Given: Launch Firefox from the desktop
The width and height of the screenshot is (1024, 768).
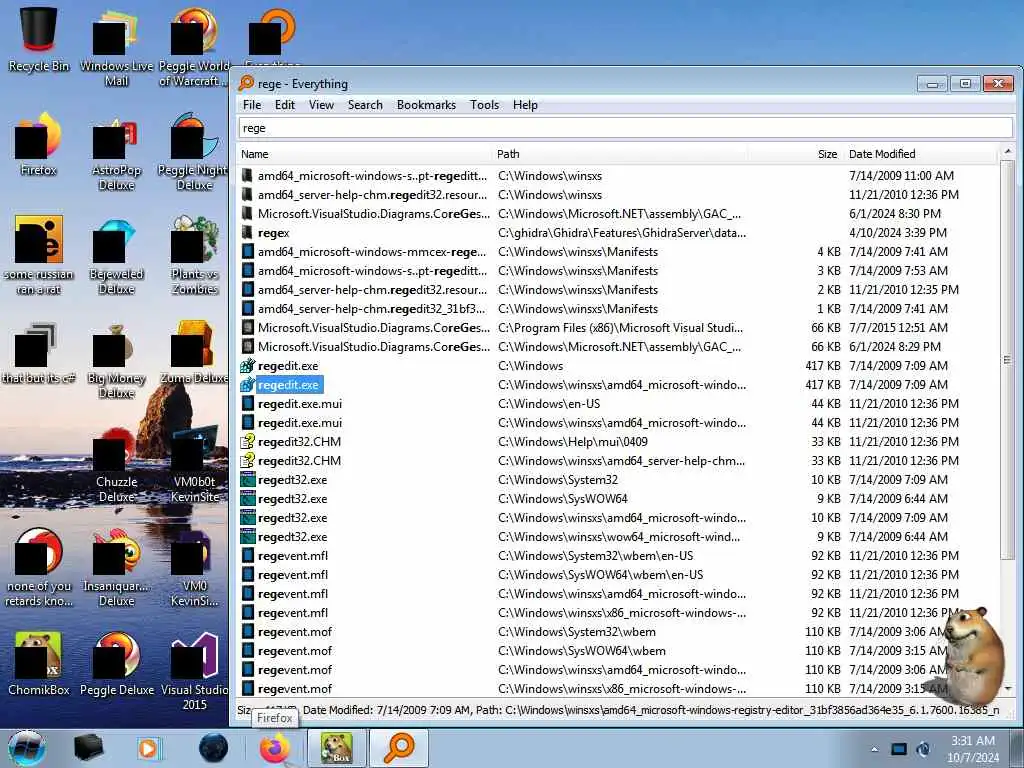Looking at the screenshot, I should pyautogui.click(x=39, y=145).
